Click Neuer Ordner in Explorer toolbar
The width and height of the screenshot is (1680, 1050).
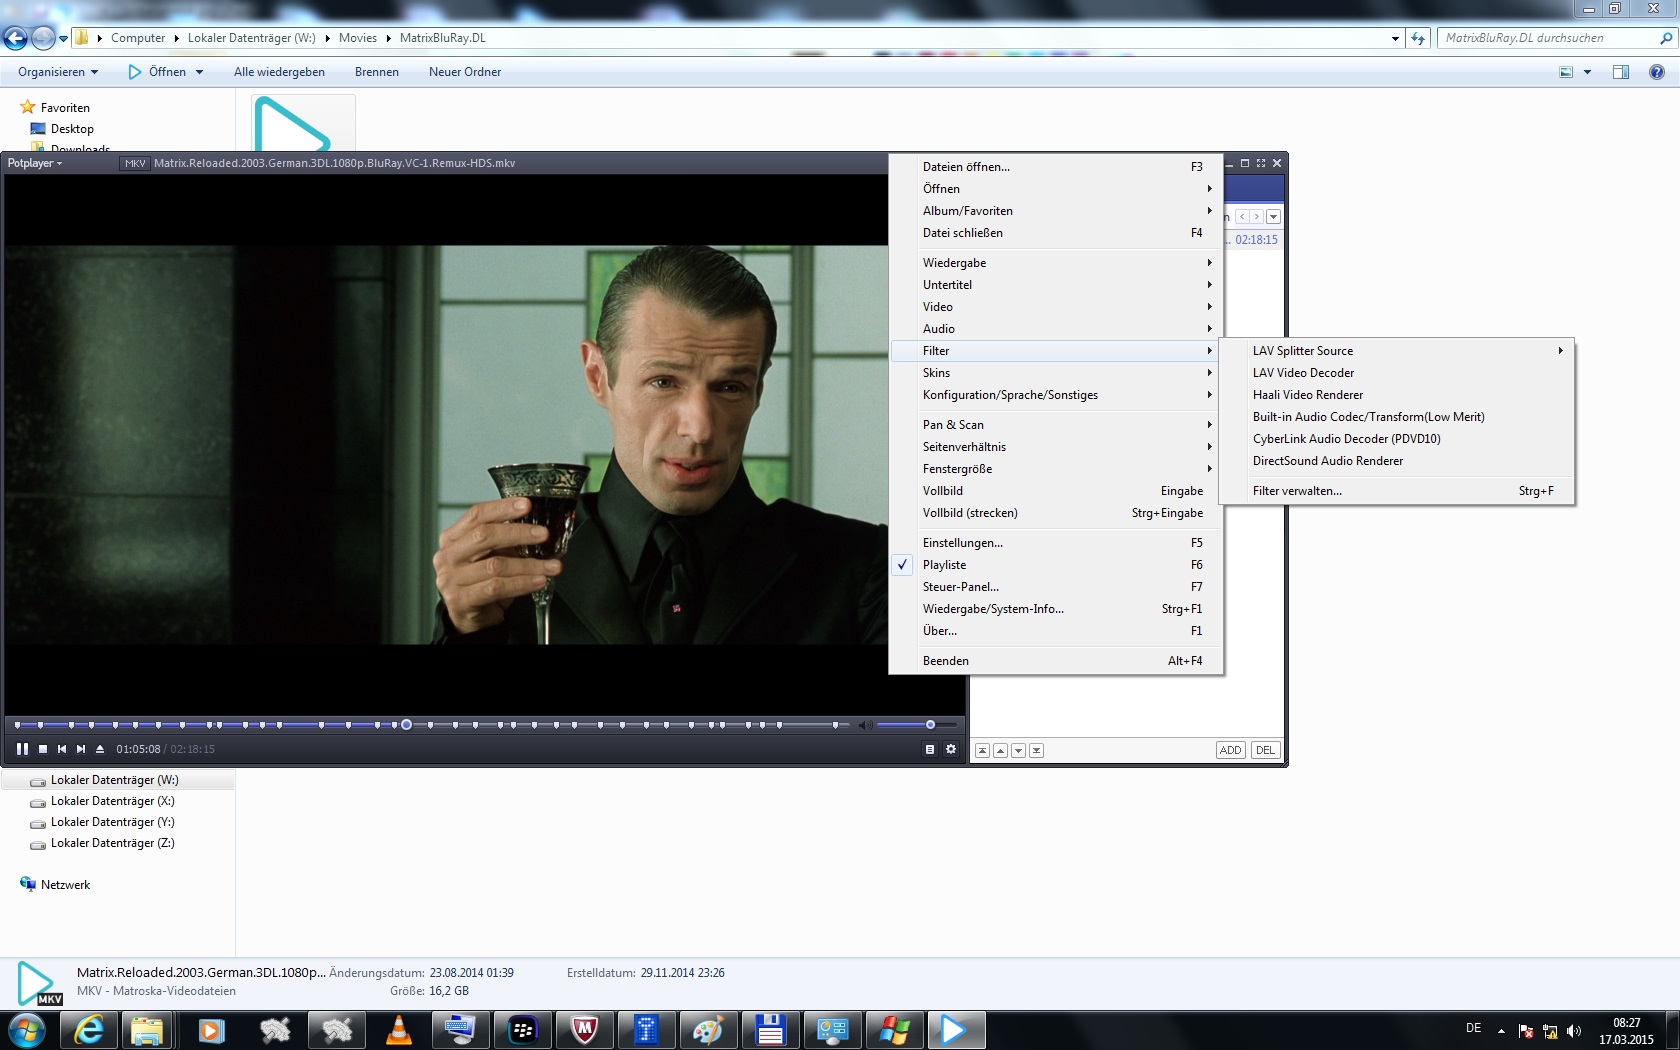[465, 72]
